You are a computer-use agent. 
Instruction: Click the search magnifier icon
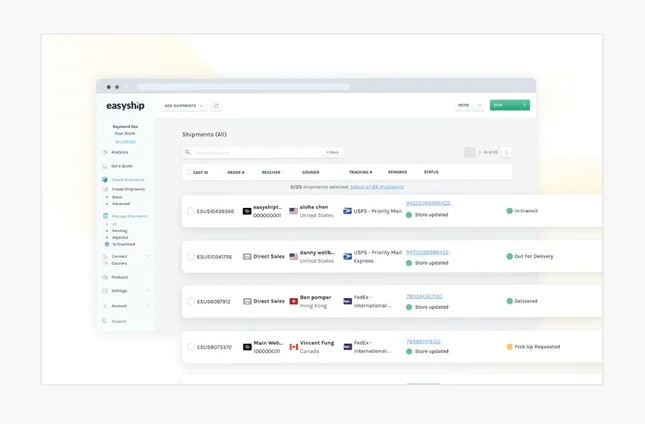coord(188,152)
